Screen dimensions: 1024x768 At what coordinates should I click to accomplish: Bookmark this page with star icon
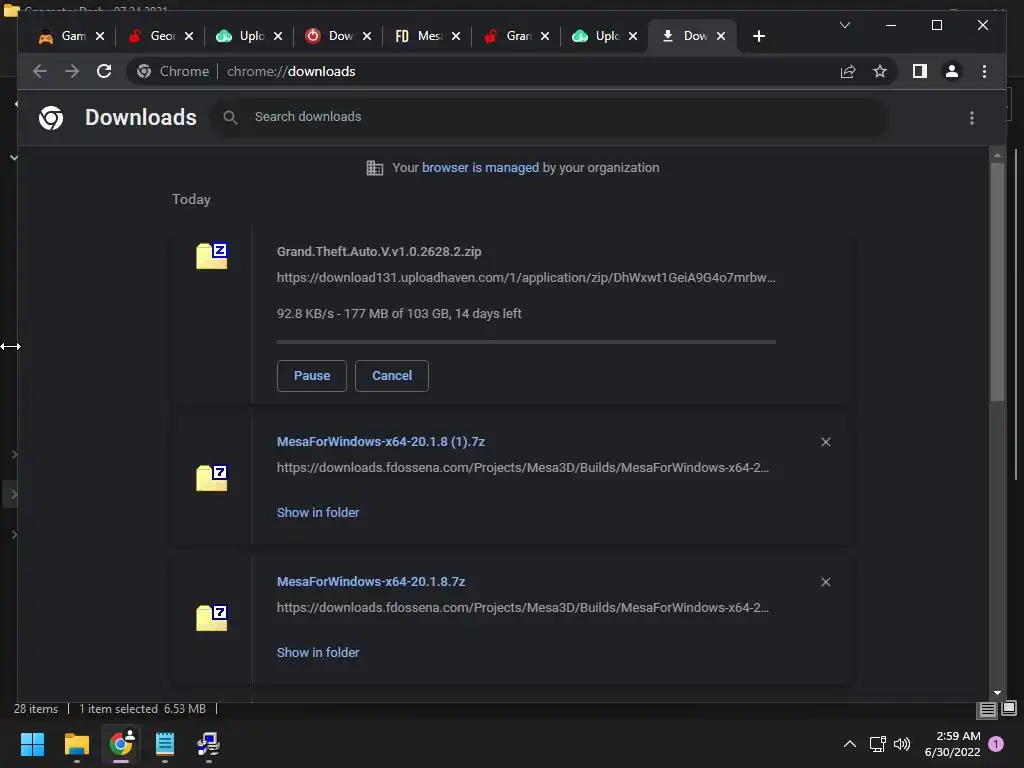coord(880,71)
